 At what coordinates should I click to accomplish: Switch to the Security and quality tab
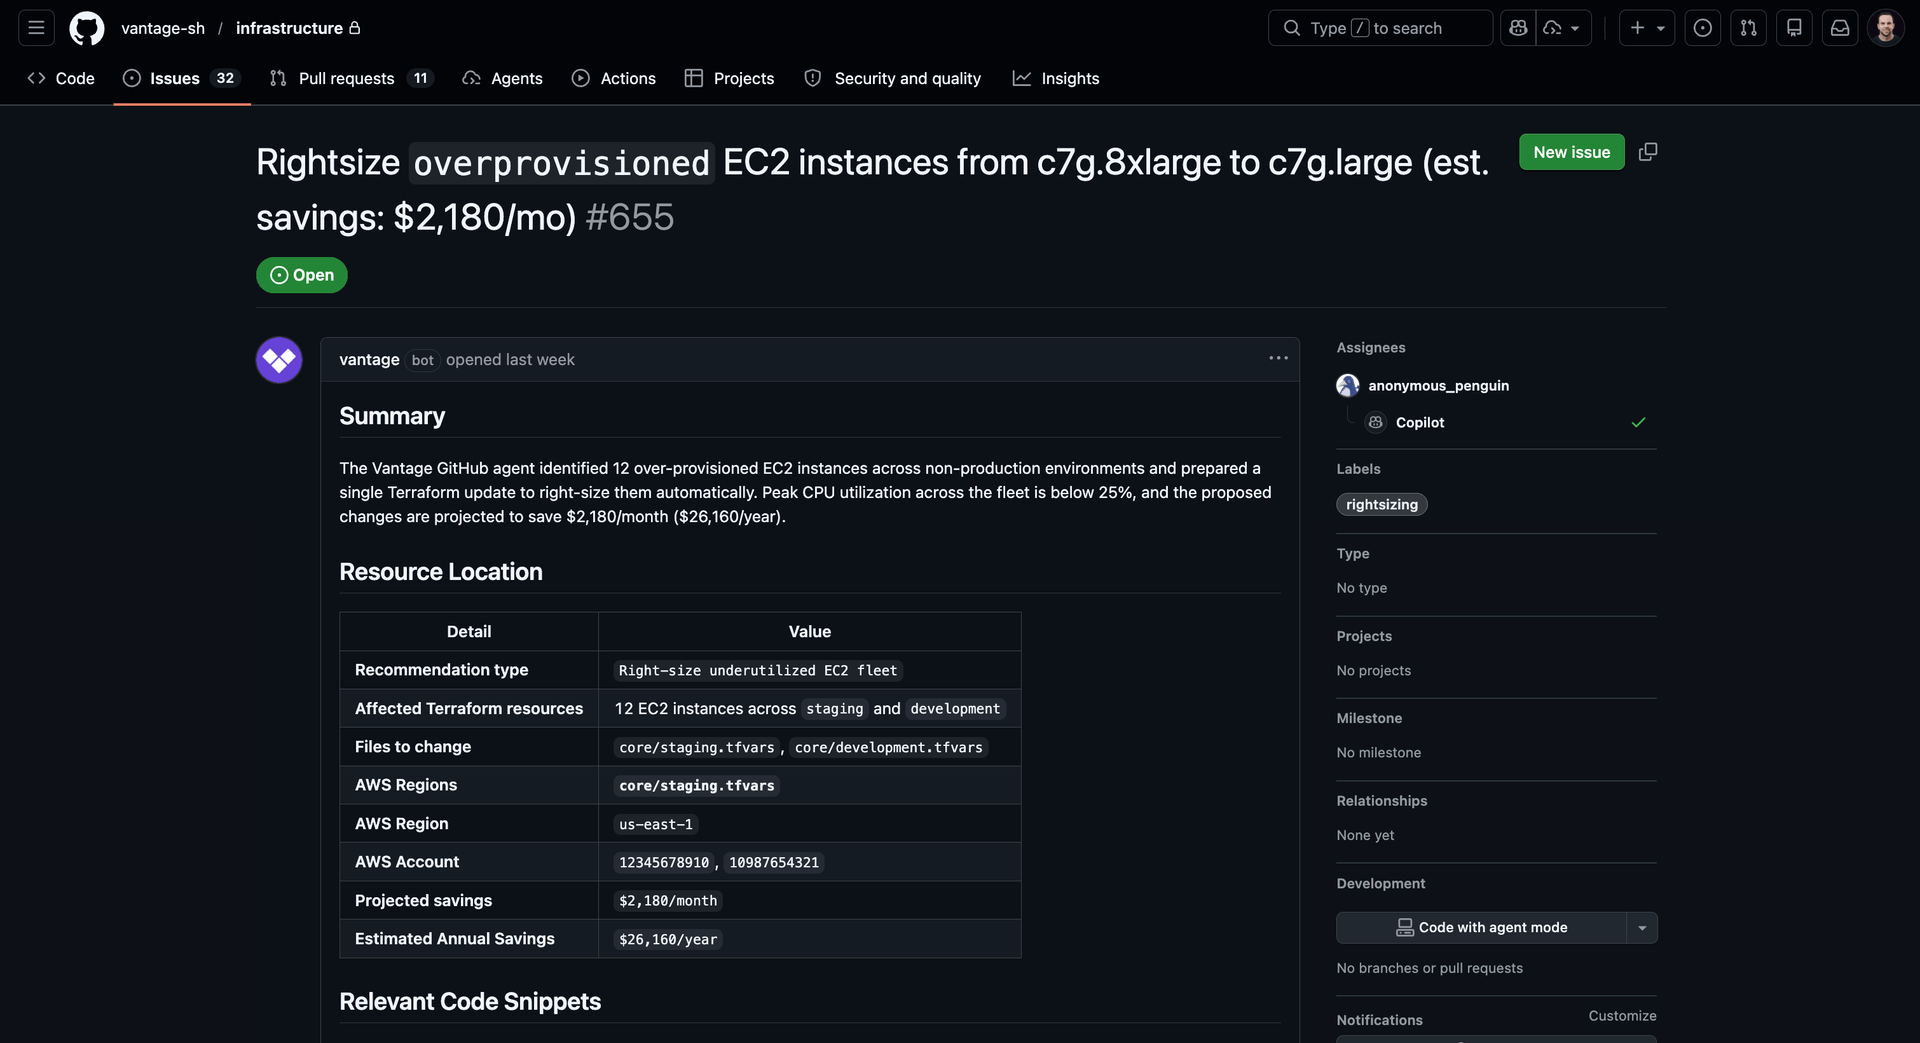(x=892, y=78)
